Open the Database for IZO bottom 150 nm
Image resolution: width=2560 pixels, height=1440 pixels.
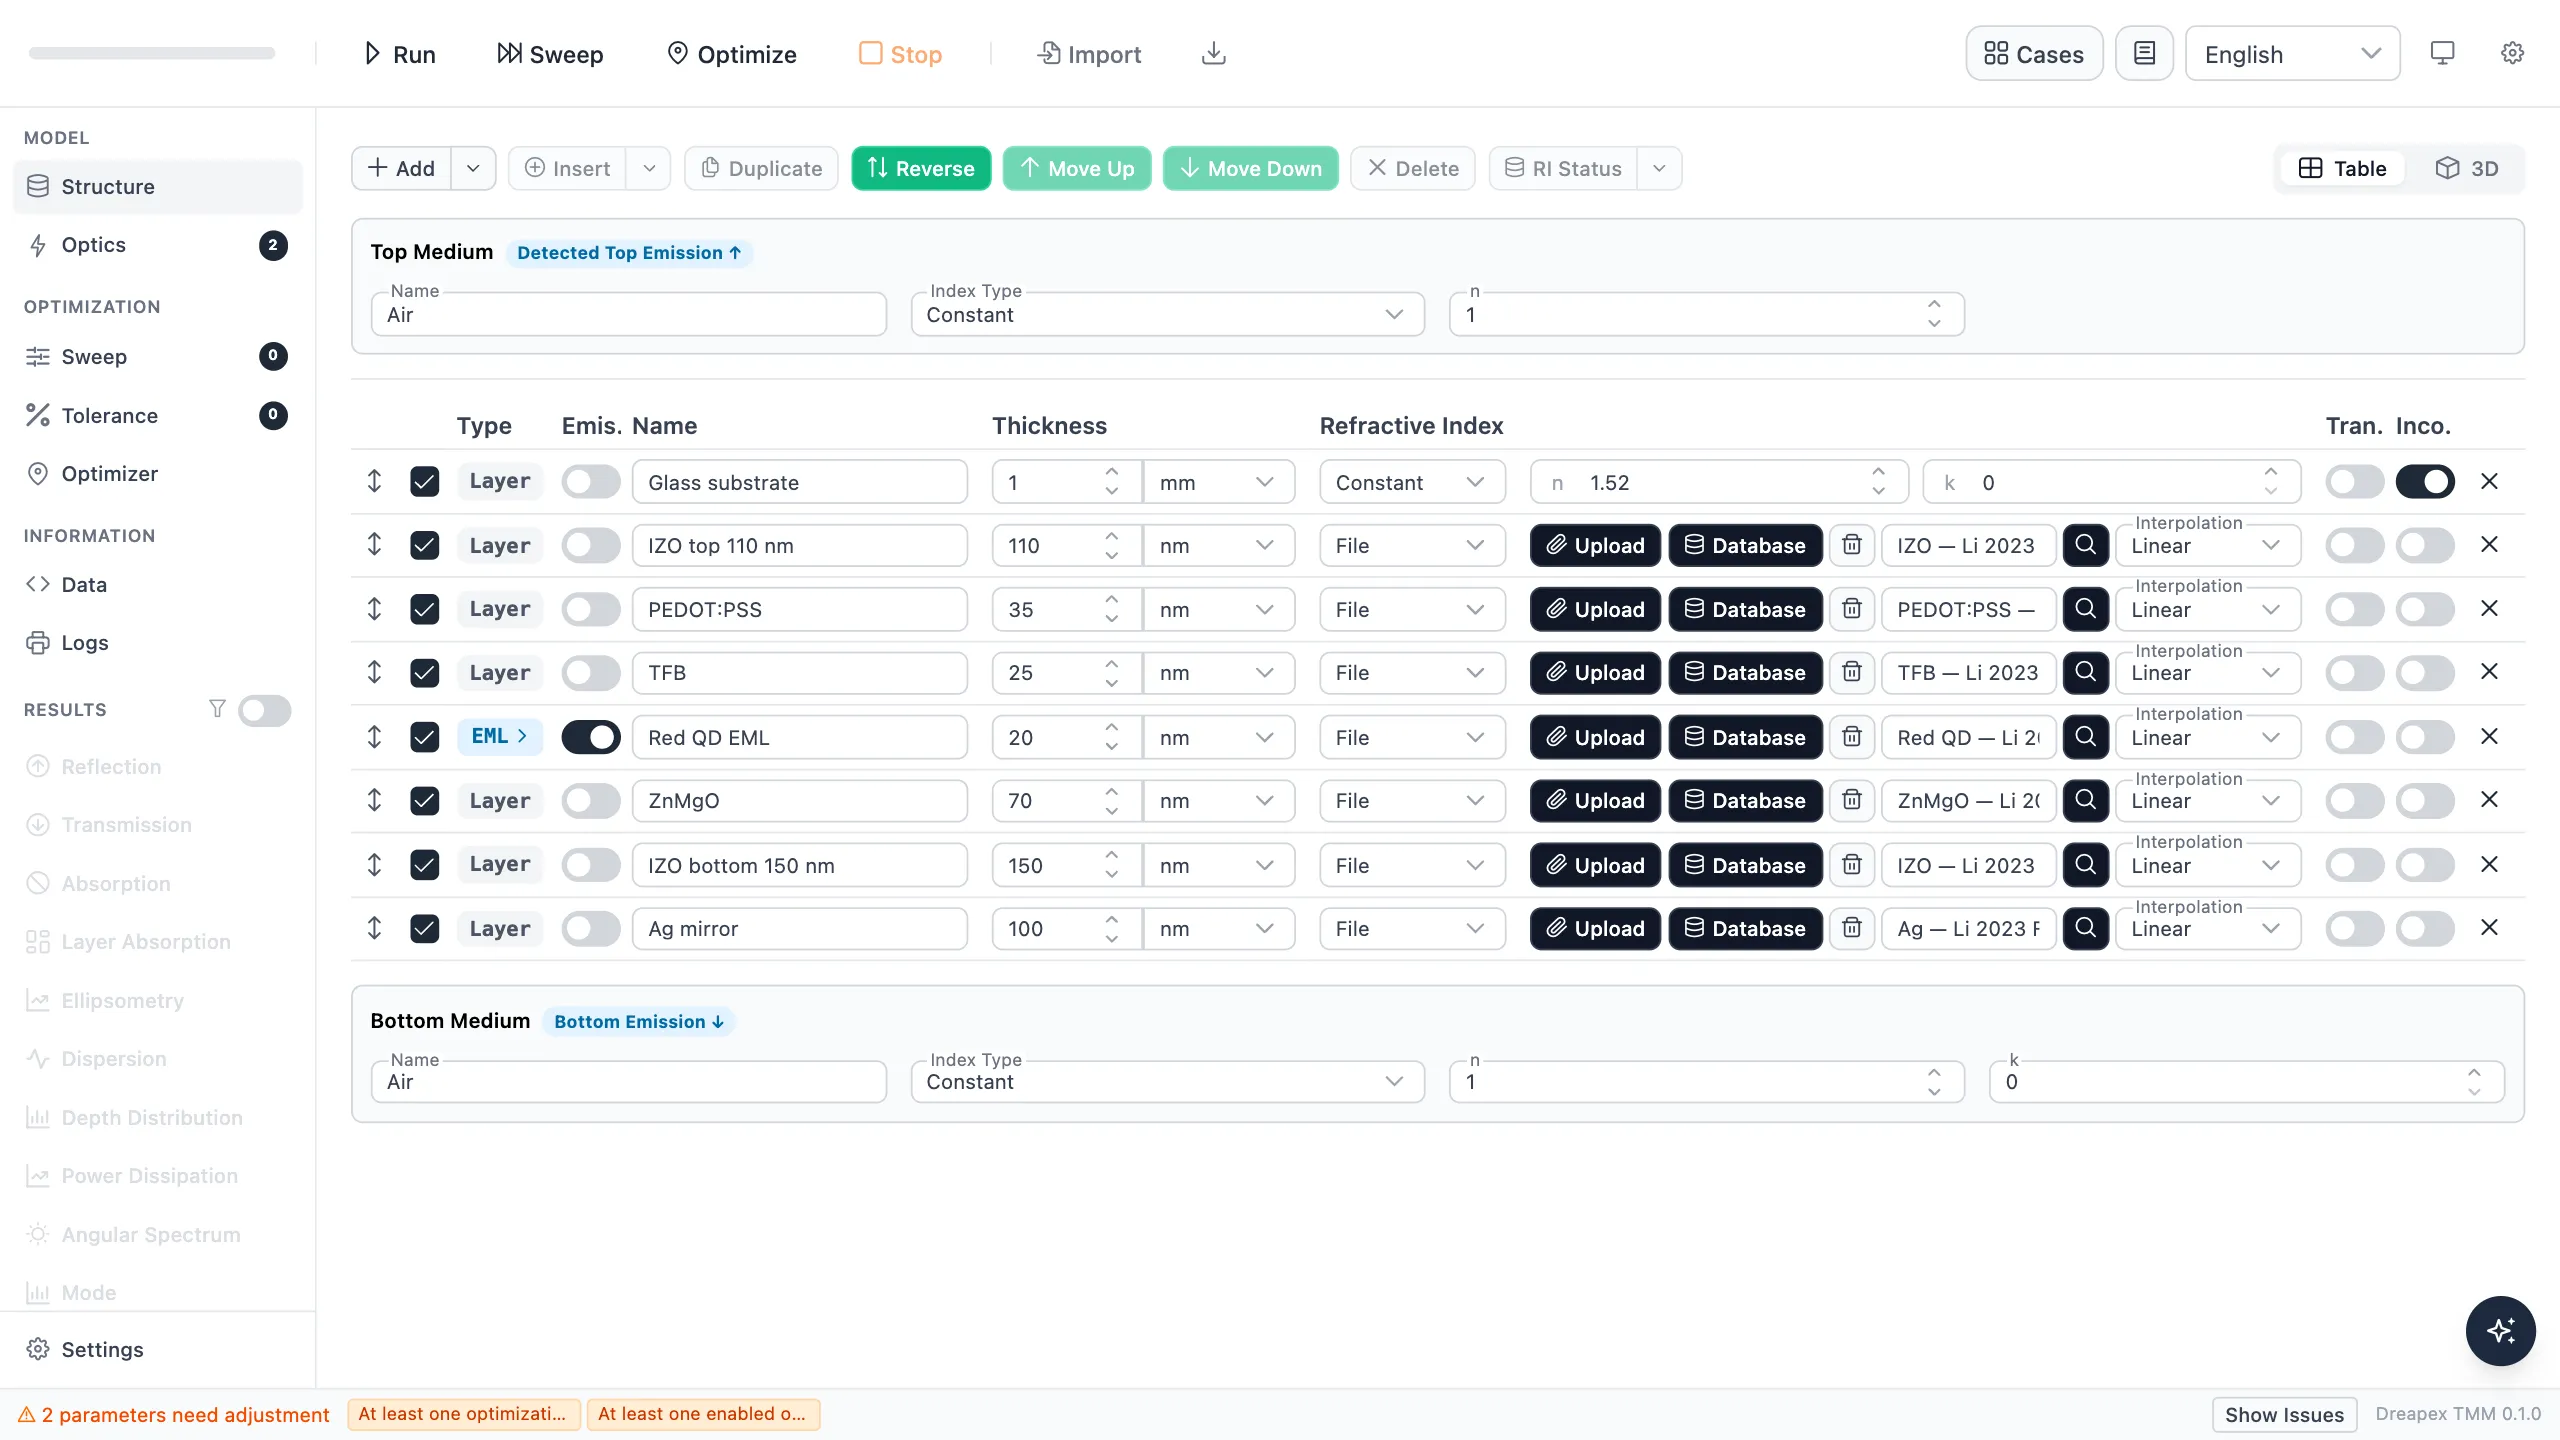[1745, 865]
